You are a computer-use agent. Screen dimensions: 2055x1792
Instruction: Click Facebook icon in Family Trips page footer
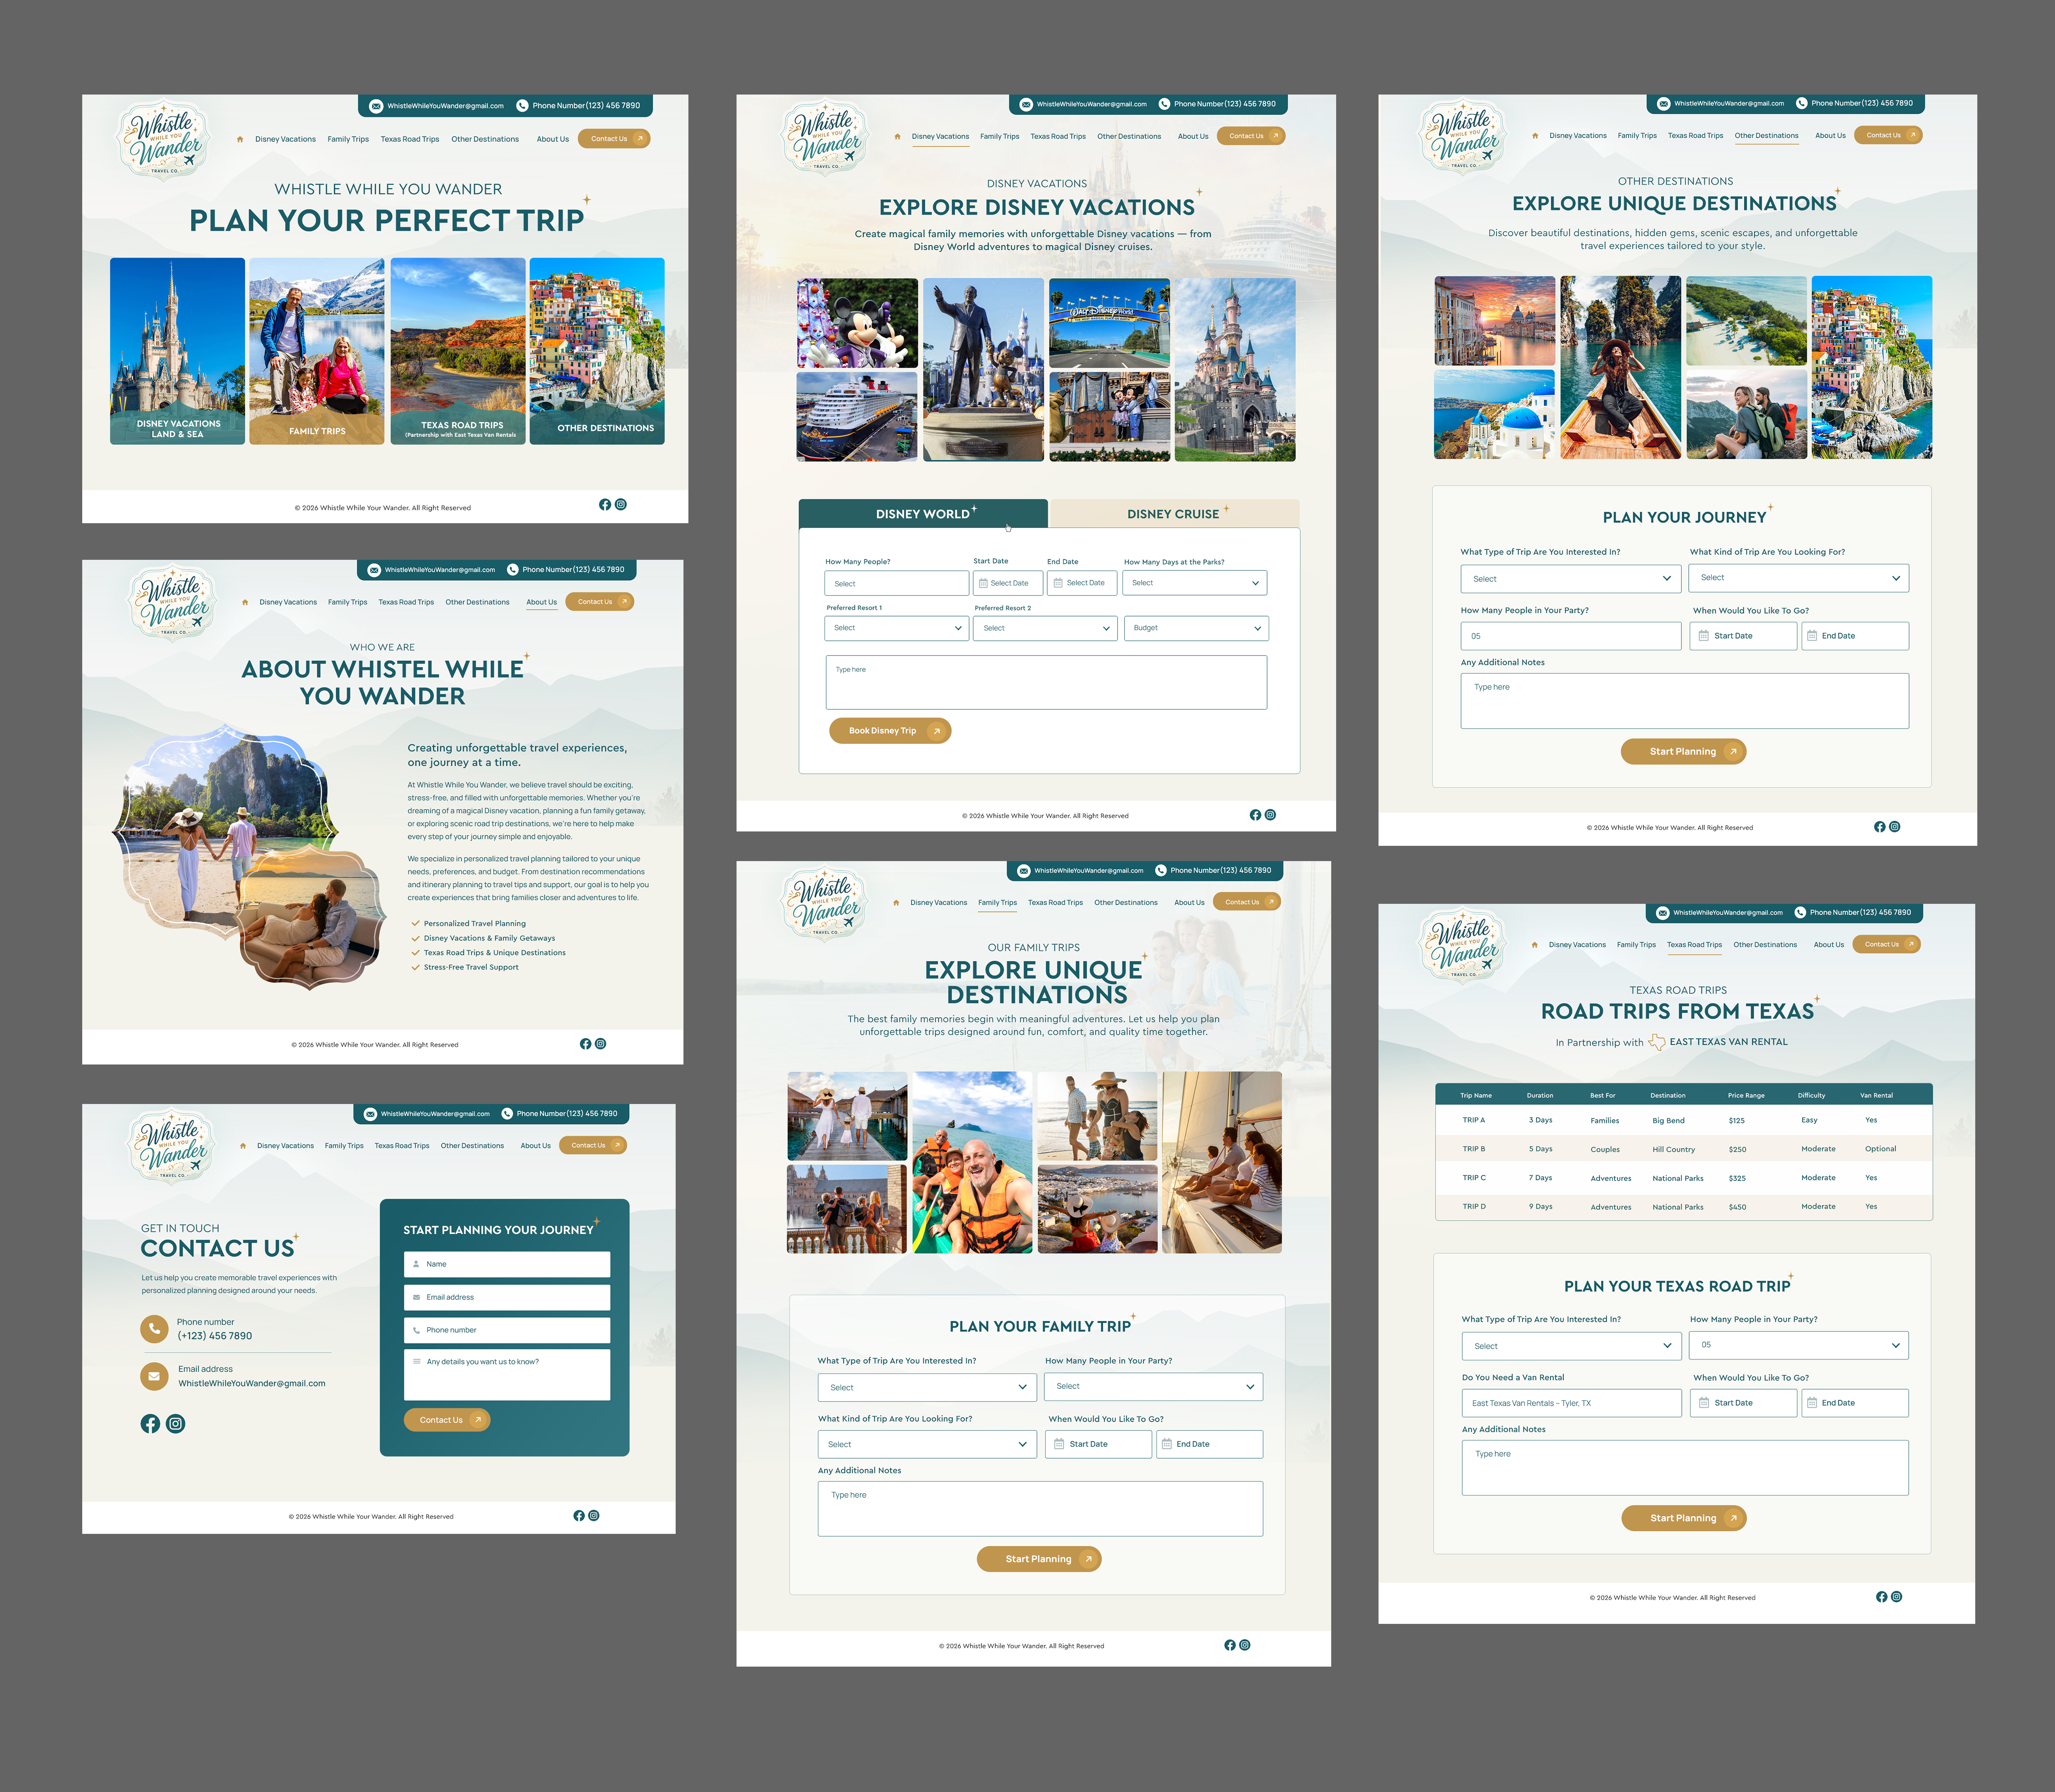coord(1230,1645)
